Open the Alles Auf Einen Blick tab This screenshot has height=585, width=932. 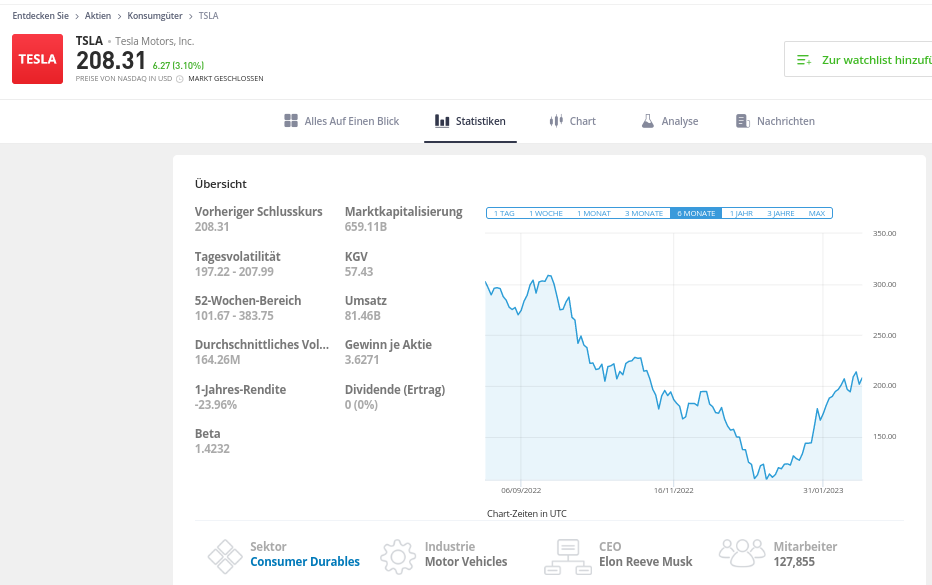tap(342, 121)
